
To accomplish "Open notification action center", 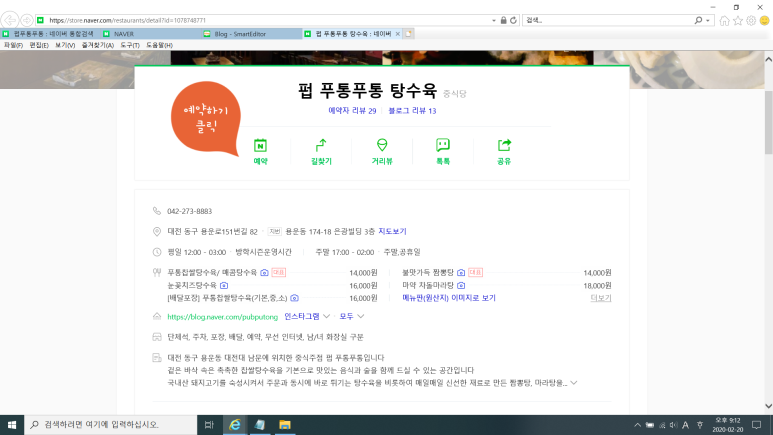I will 757,425.
